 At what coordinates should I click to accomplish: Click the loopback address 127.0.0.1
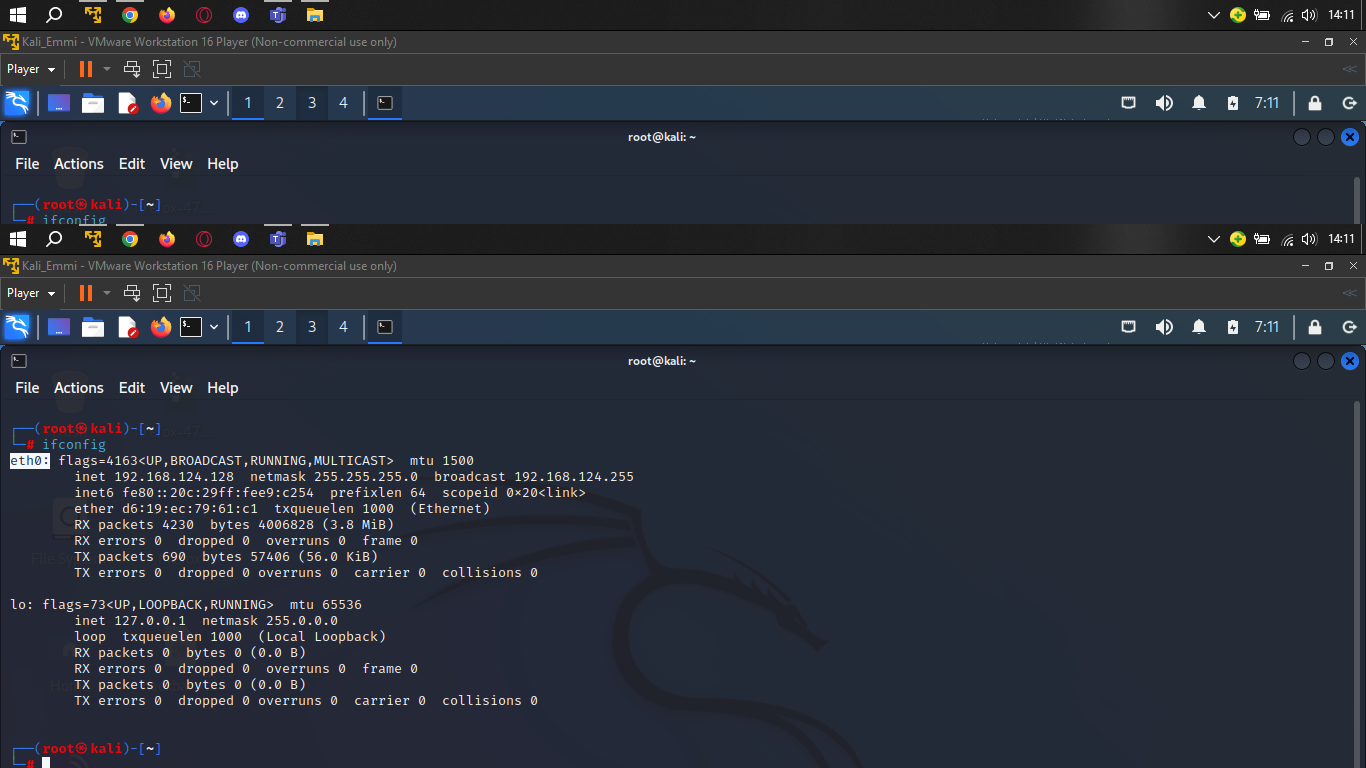150,621
